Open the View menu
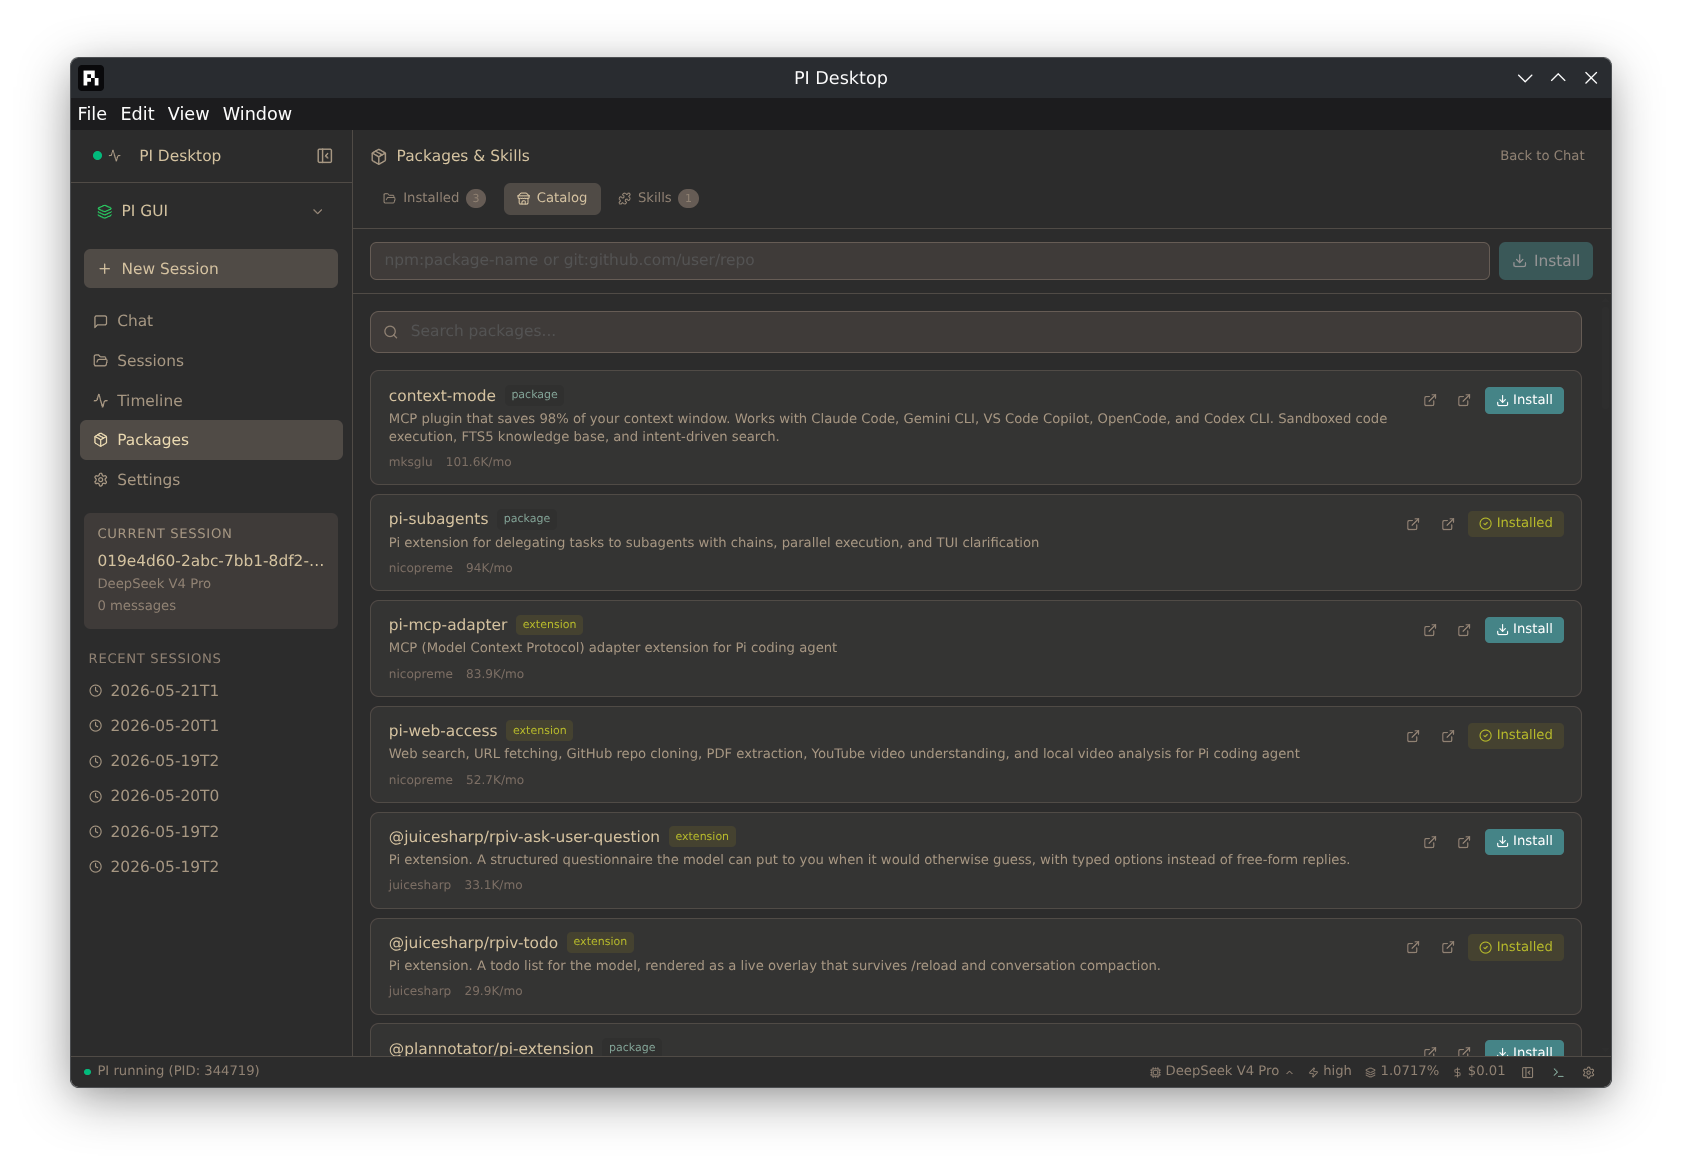The height and width of the screenshot is (1172, 1683). click(x=188, y=114)
